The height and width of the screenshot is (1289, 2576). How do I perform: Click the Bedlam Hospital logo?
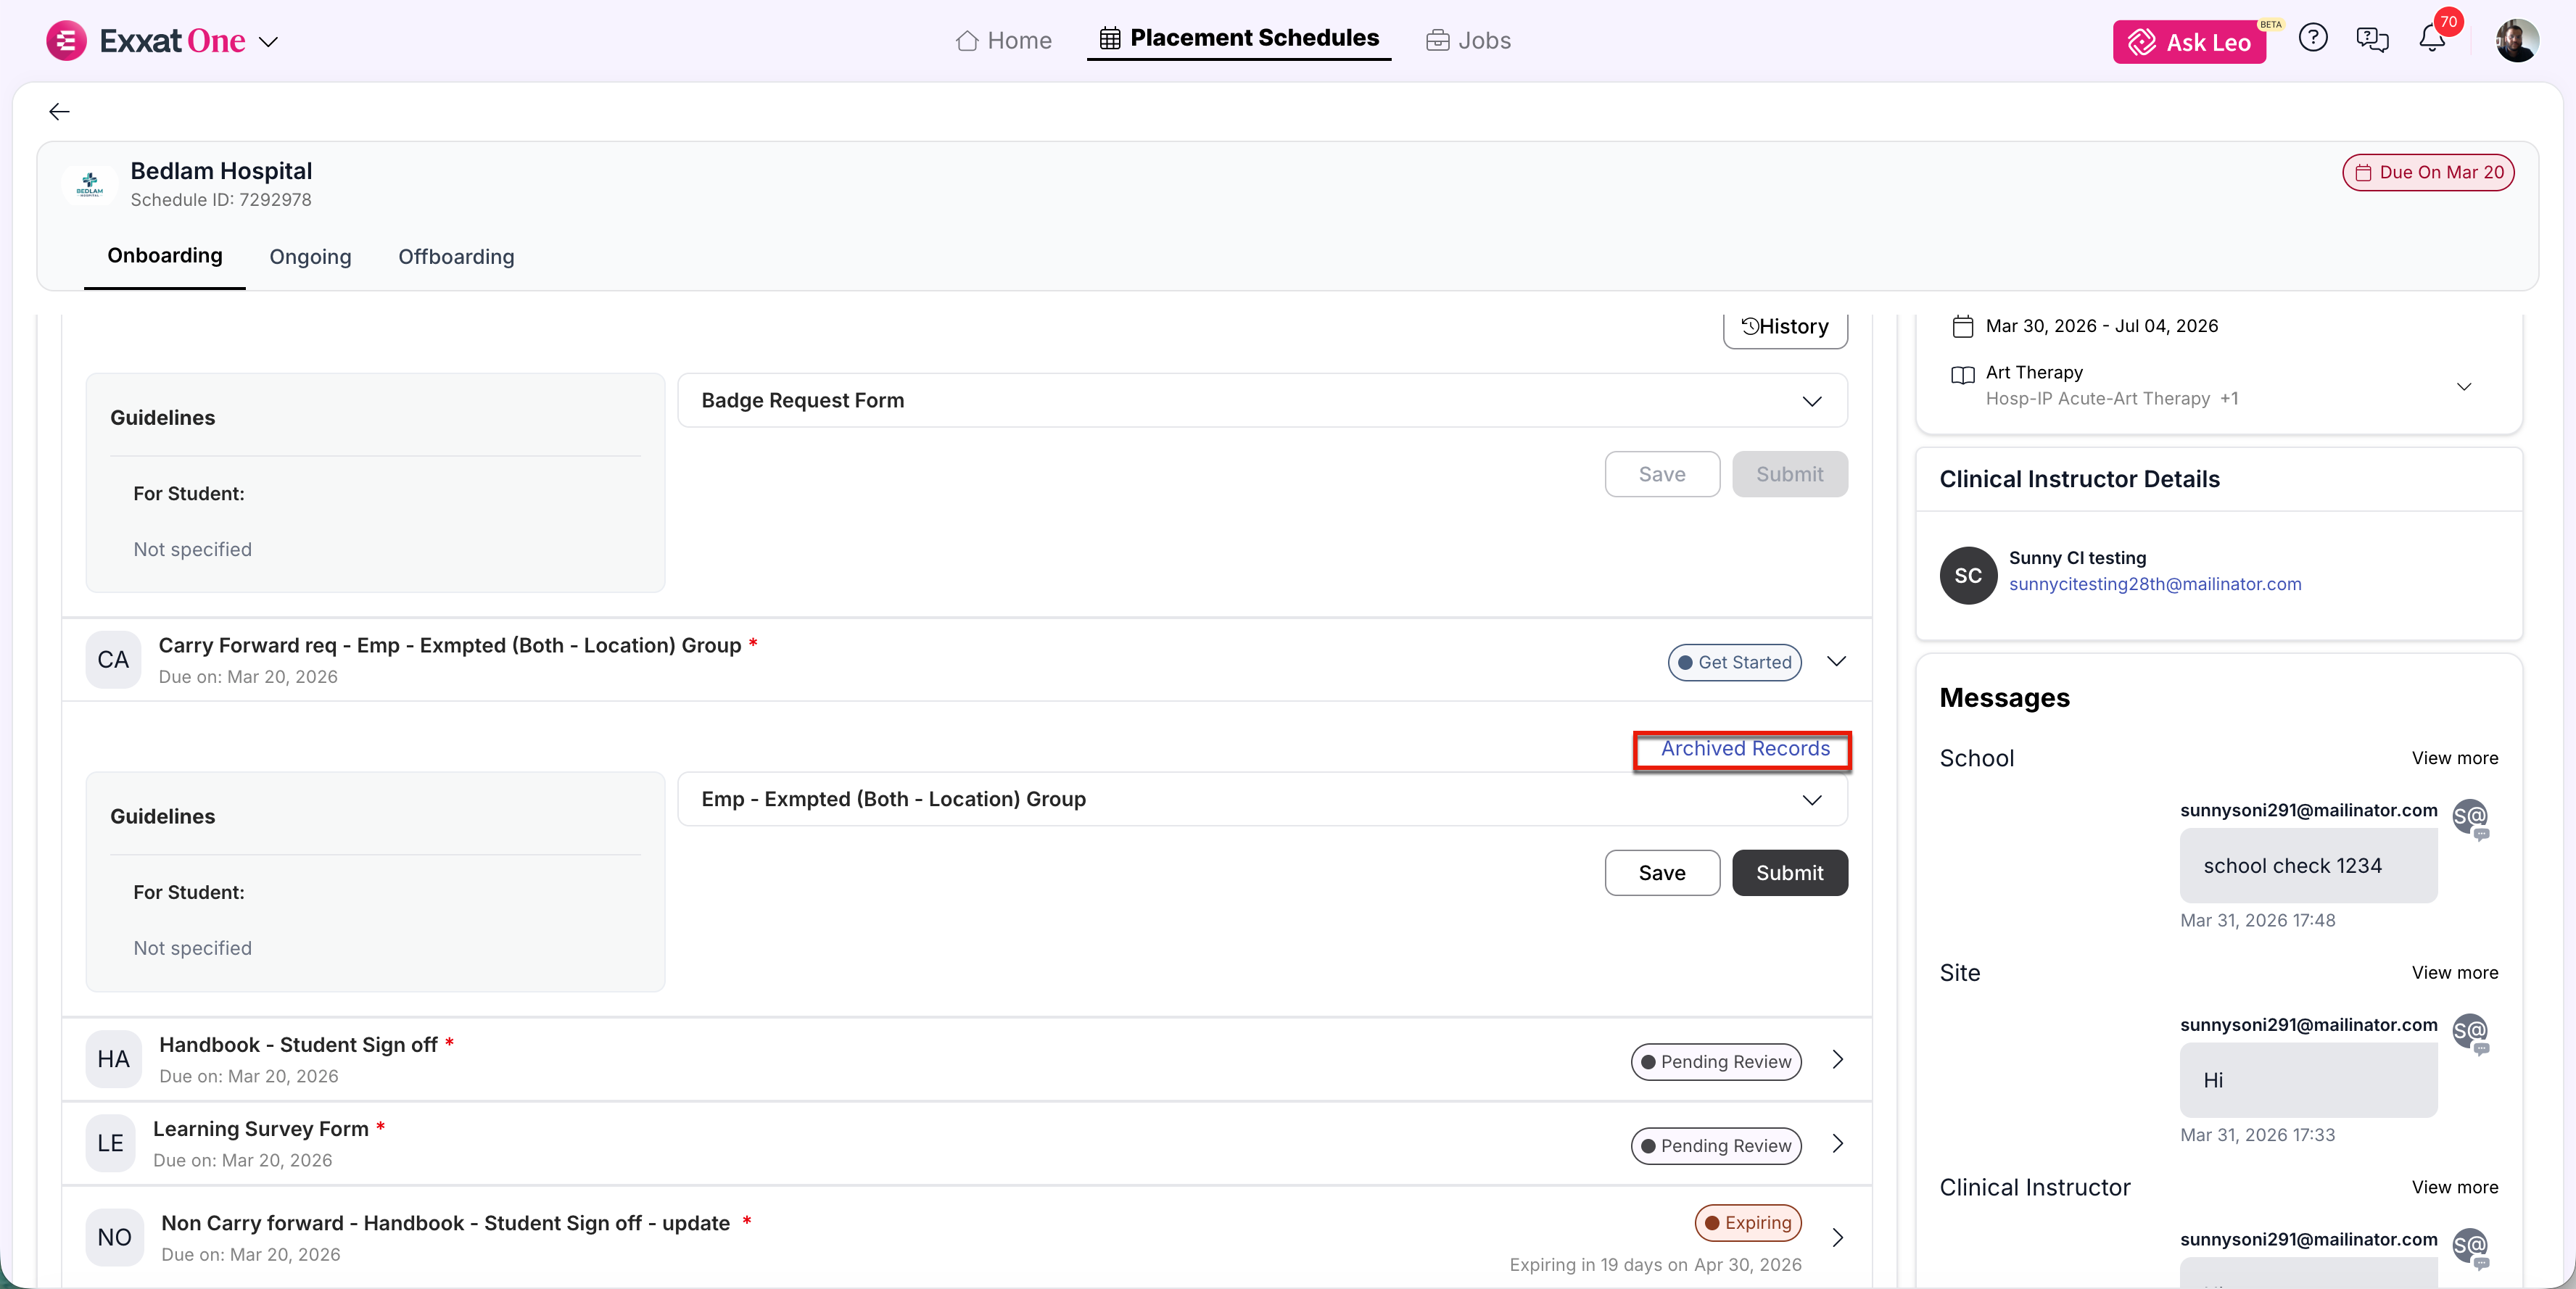(x=90, y=184)
